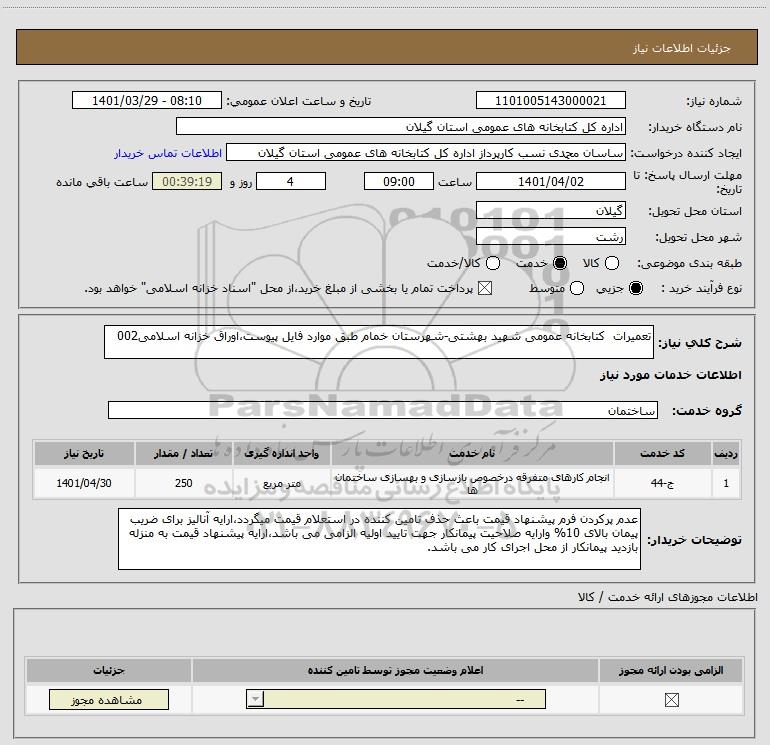Click the service group field ساختمان

[383, 410]
